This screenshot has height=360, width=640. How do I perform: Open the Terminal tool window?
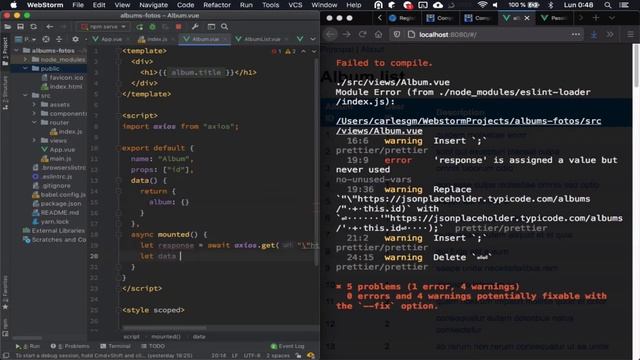tap(115, 346)
